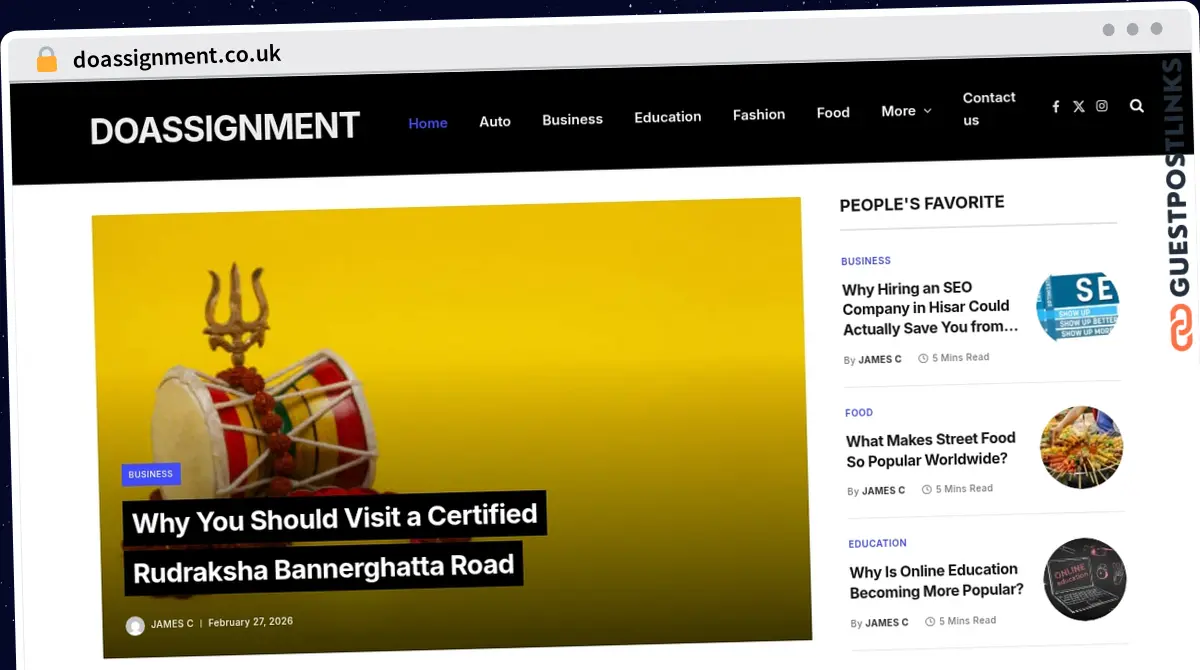
Task: Click the search magnifier icon
Action: 1137,106
